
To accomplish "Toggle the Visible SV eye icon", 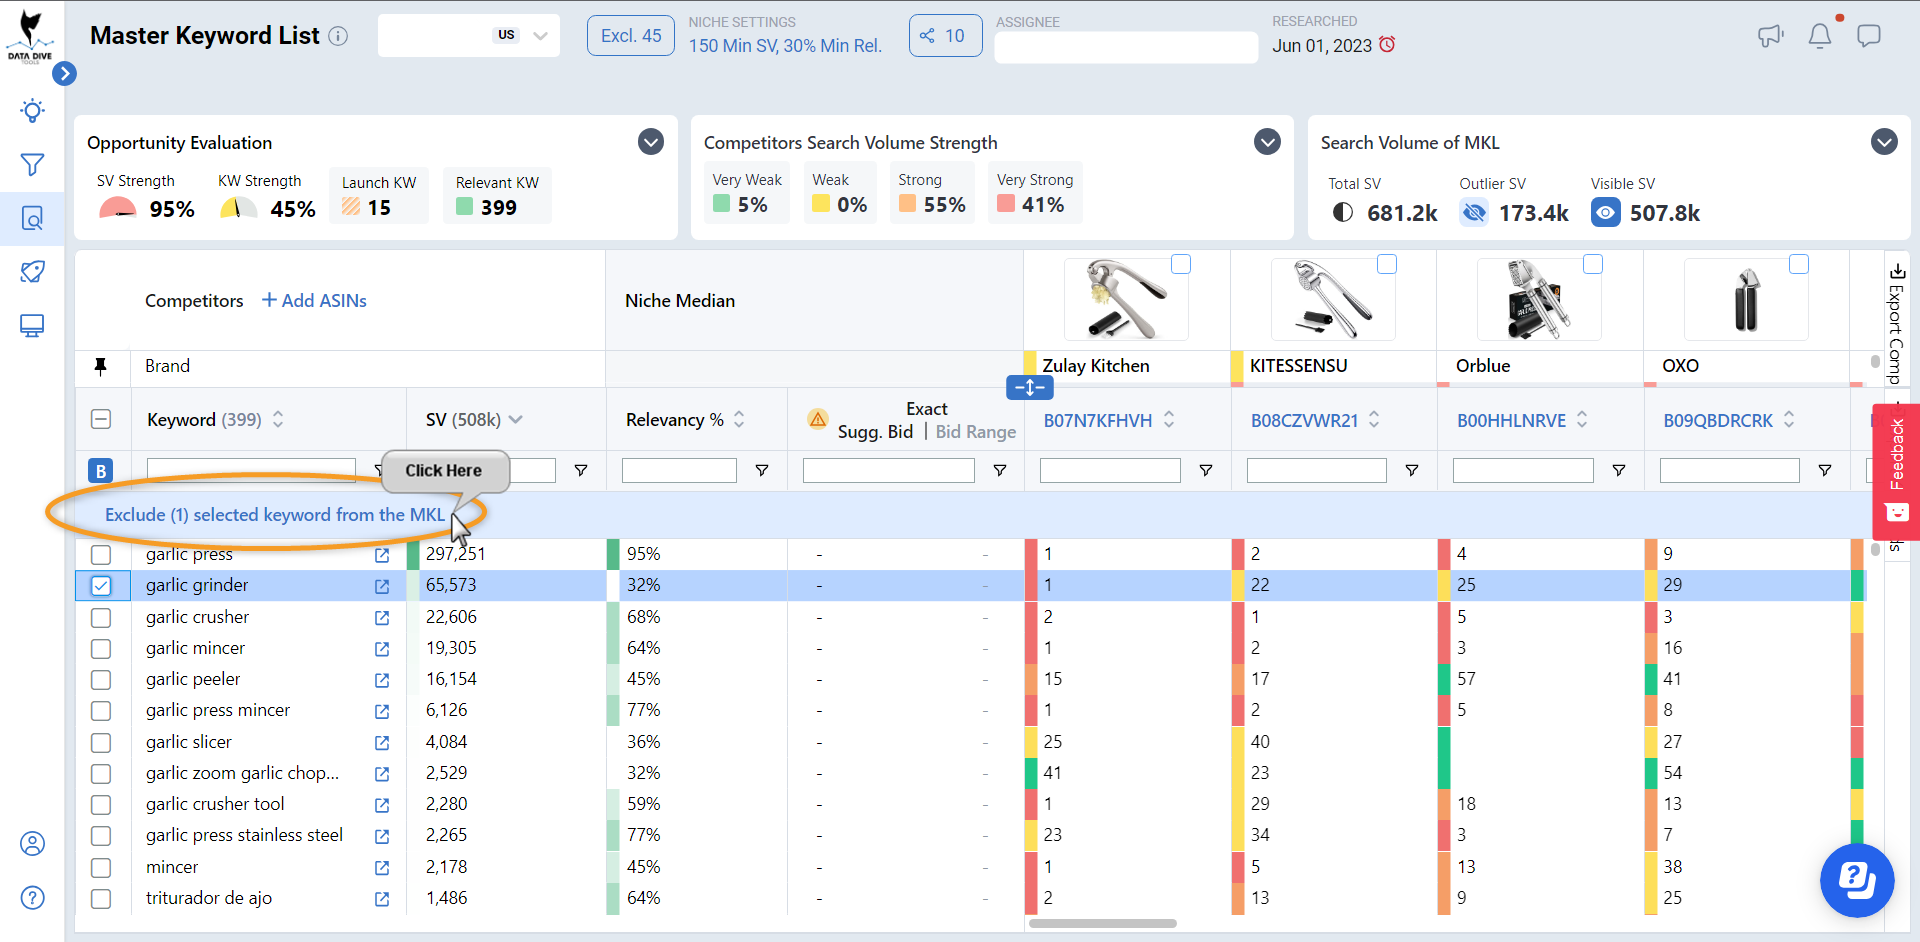I will pos(1606,212).
